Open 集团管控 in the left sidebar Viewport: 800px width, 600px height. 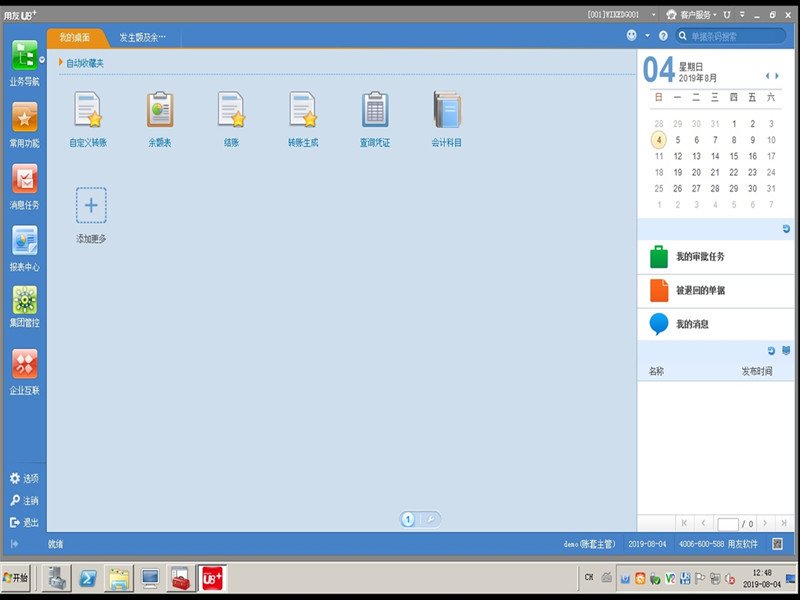coord(24,302)
